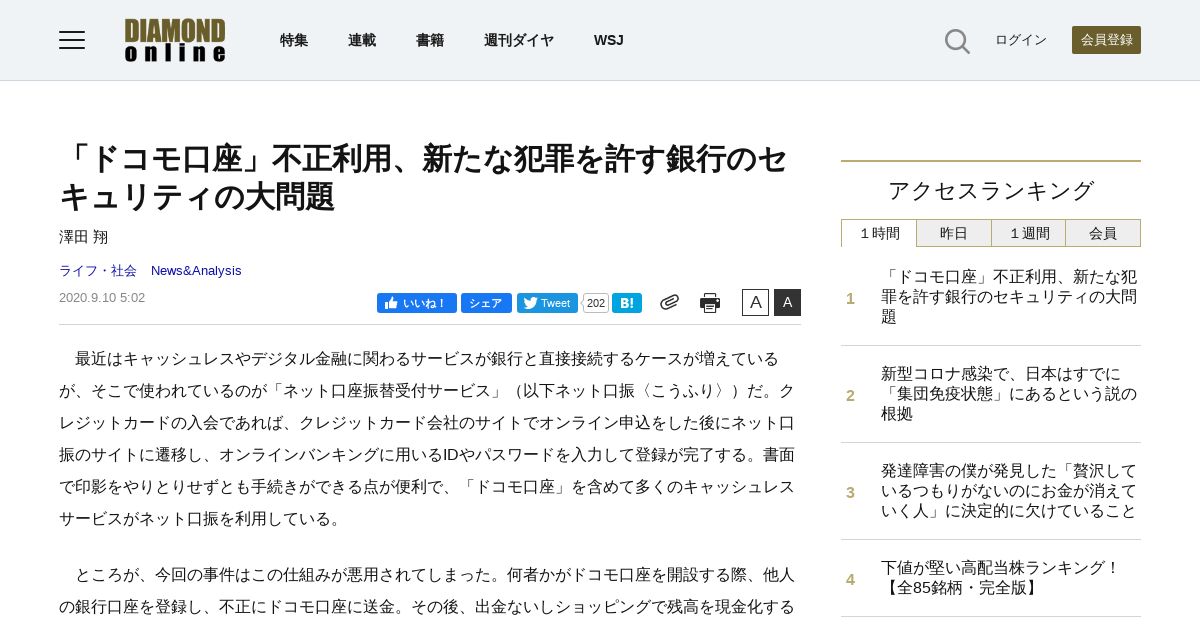Open the hamburger navigation menu
Image resolution: width=1200 pixels, height=630 pixels.
click(72, 40)
